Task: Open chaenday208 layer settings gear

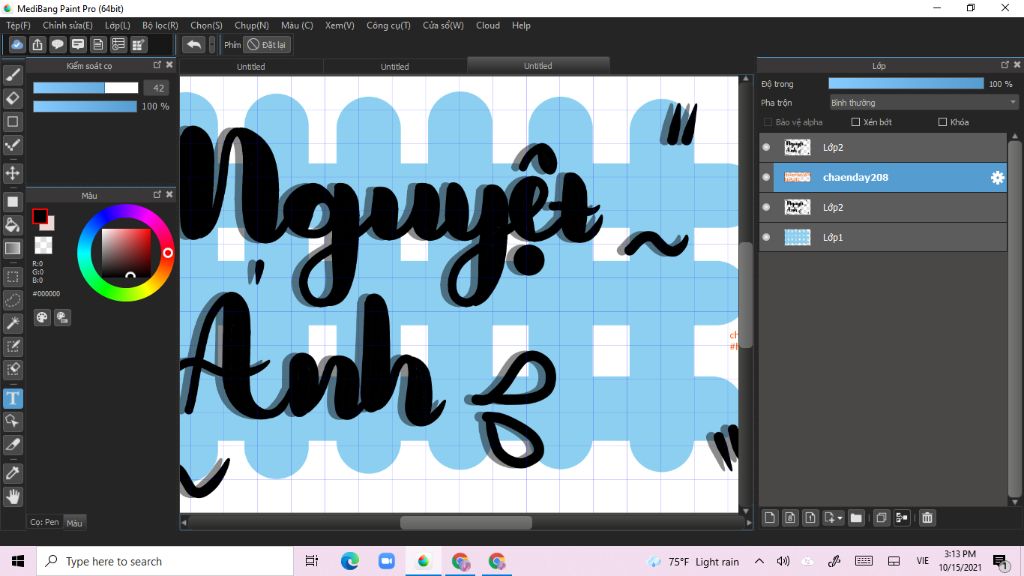Action: click(997, 177)
